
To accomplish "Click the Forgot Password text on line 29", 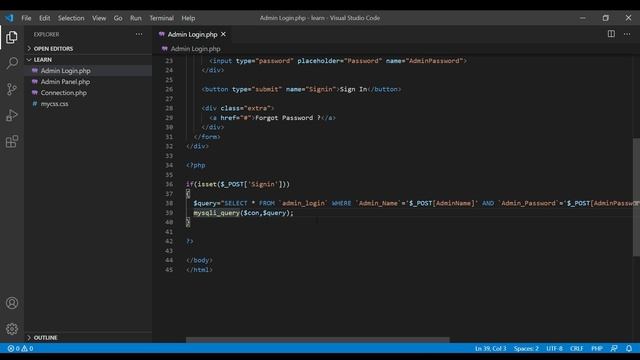I will [288, 118].
